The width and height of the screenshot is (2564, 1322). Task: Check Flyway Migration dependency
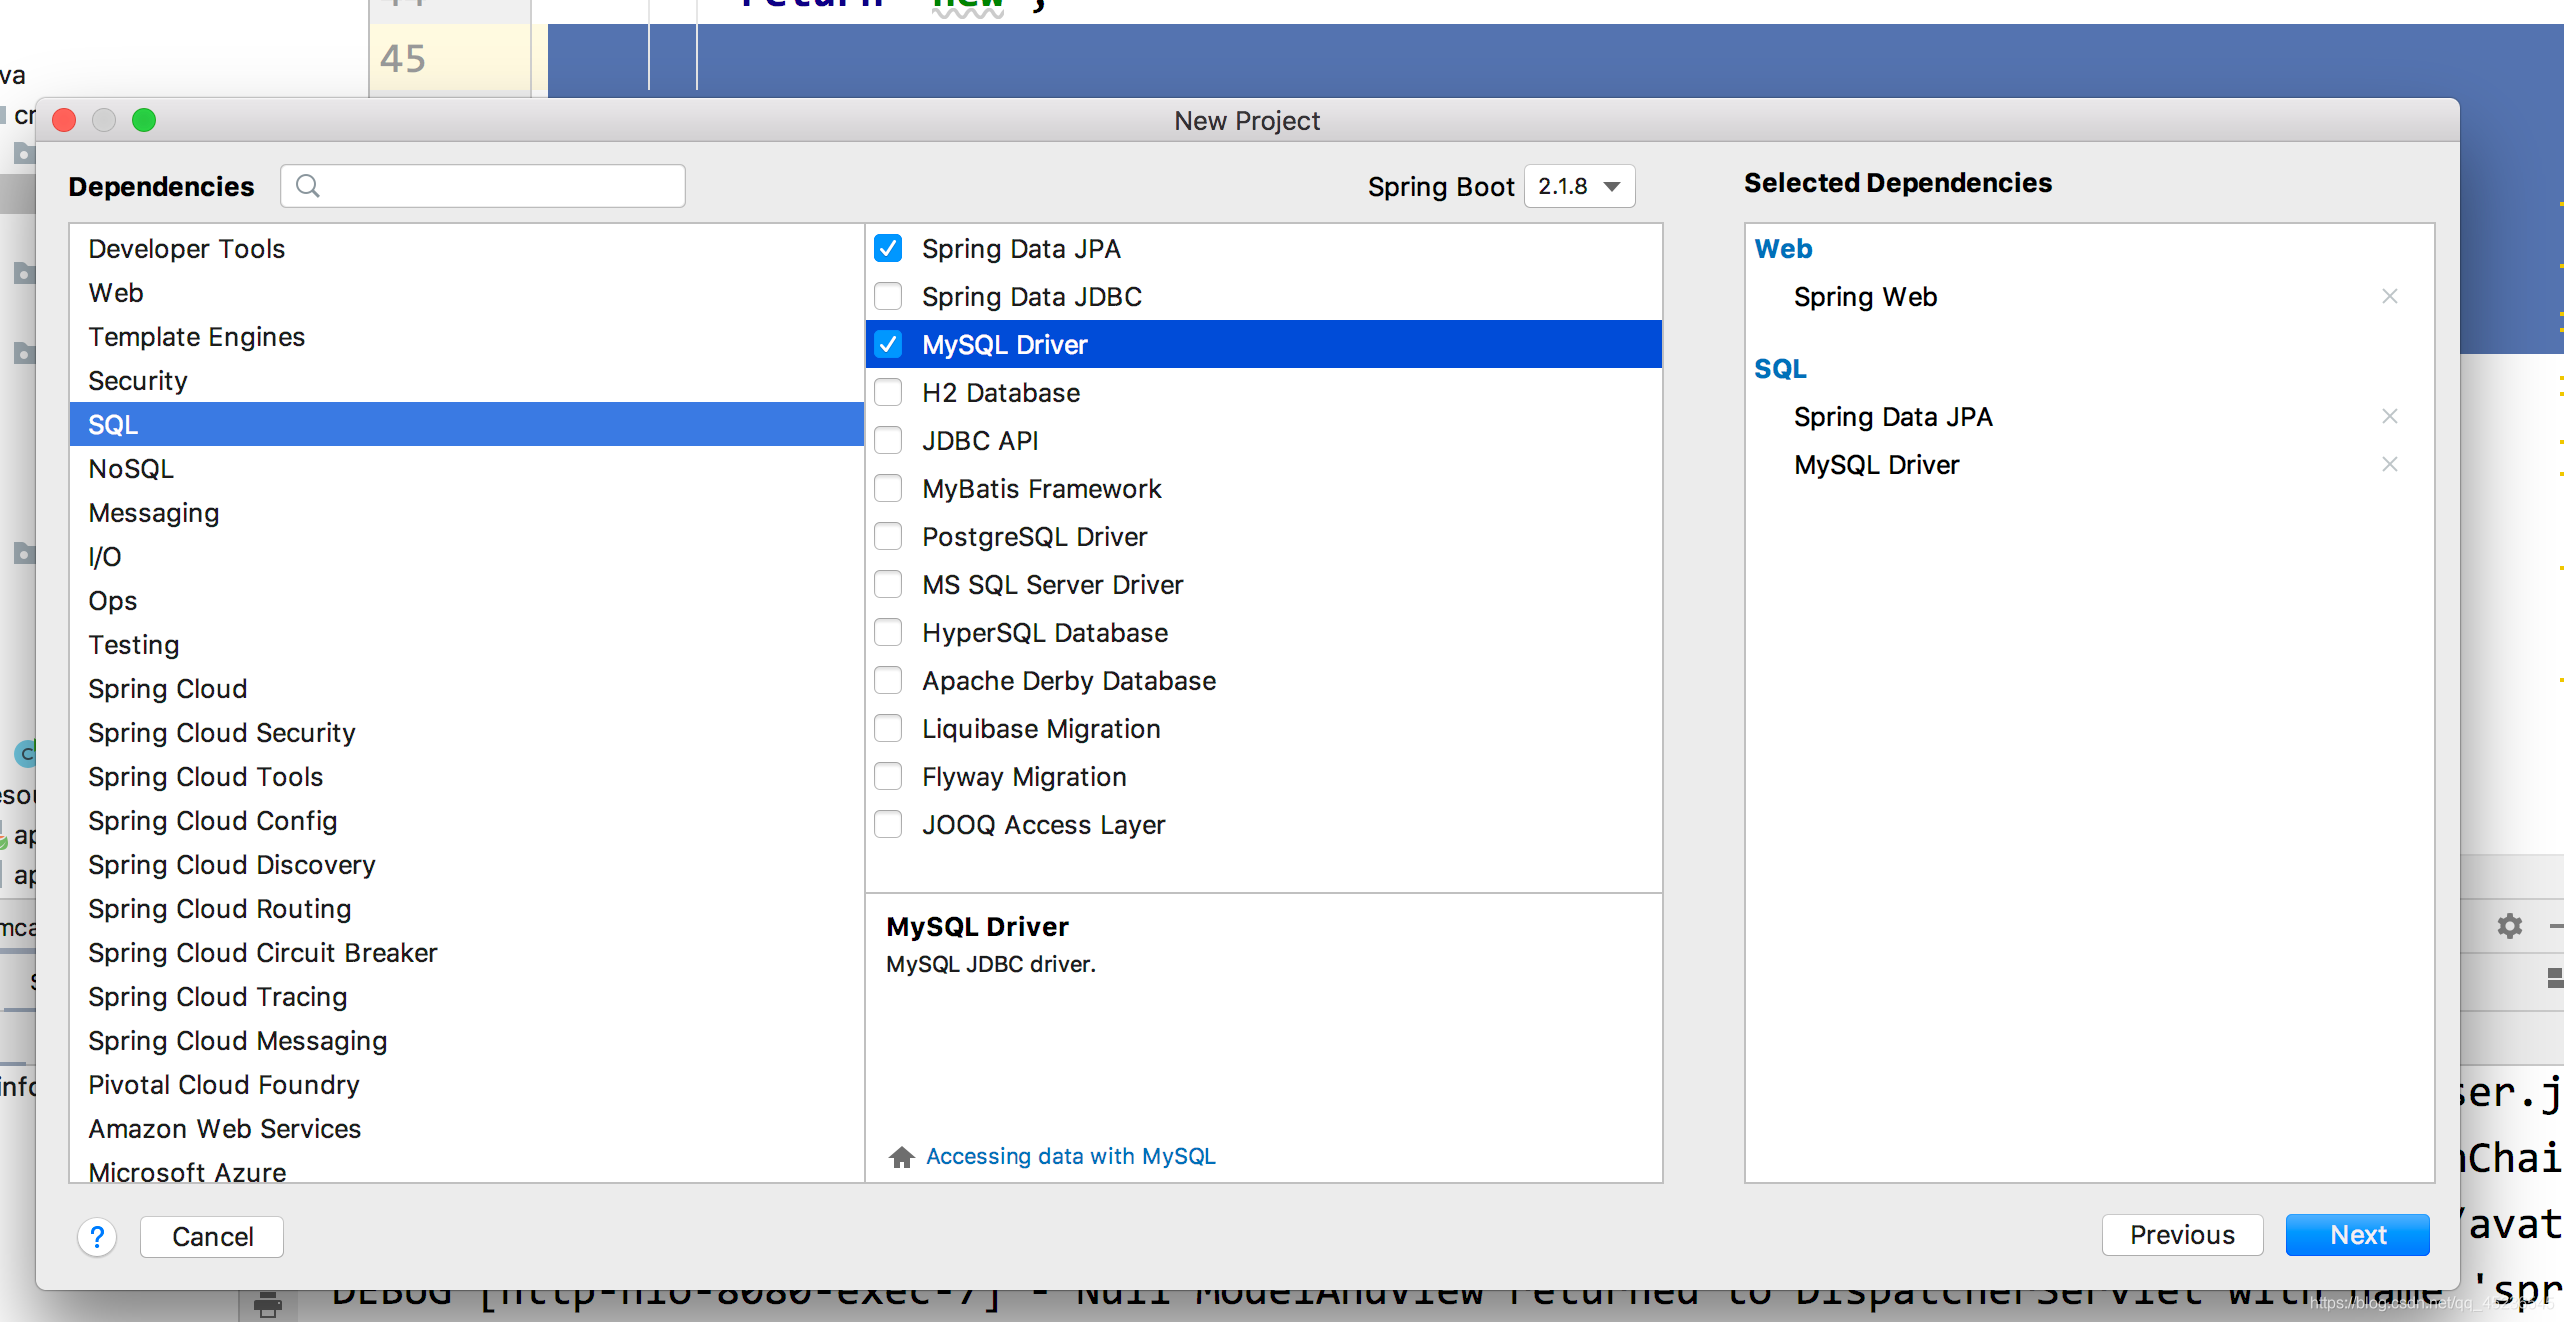(888, 776)
